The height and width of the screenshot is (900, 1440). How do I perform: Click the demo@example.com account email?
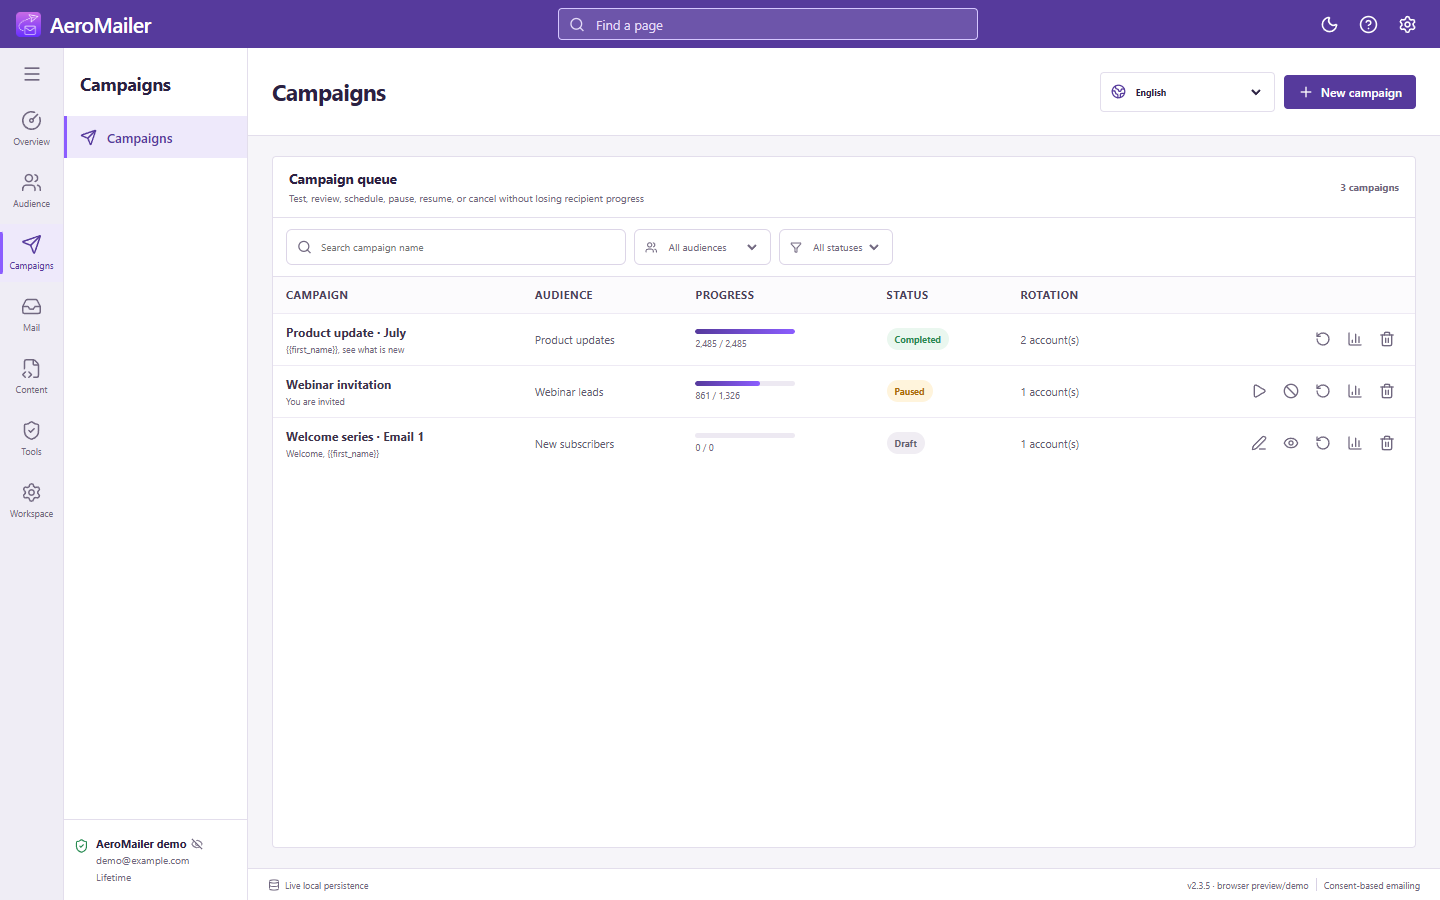(143, 860)
